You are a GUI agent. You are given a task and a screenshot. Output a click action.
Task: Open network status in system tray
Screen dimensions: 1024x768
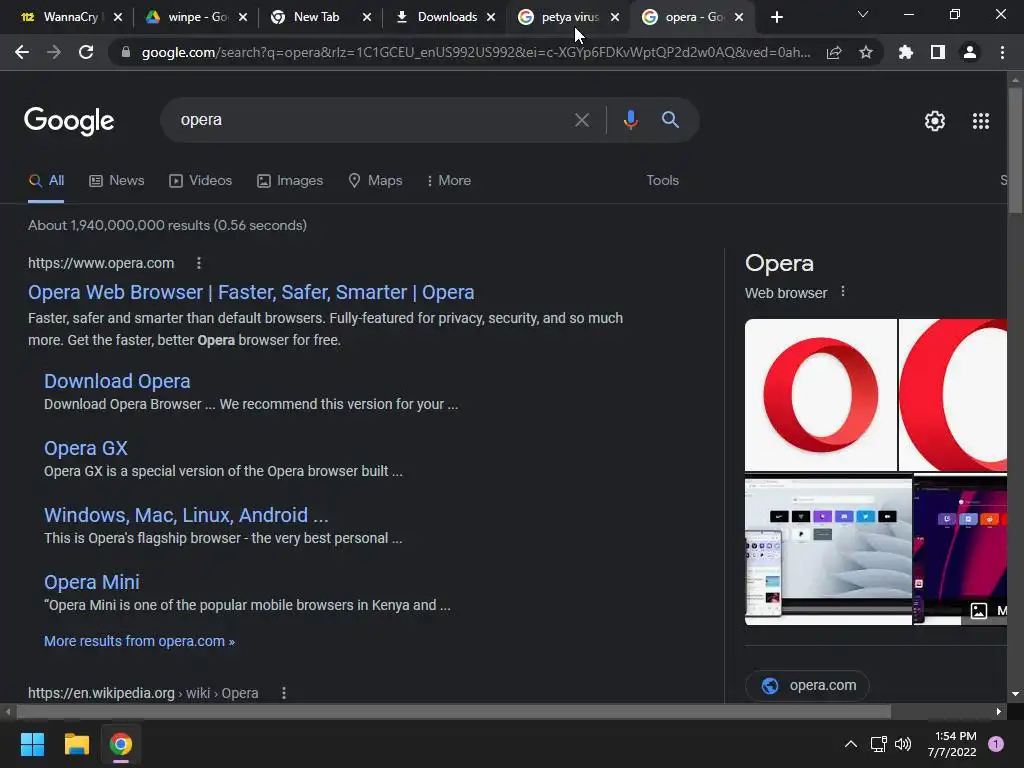(878, 744)
